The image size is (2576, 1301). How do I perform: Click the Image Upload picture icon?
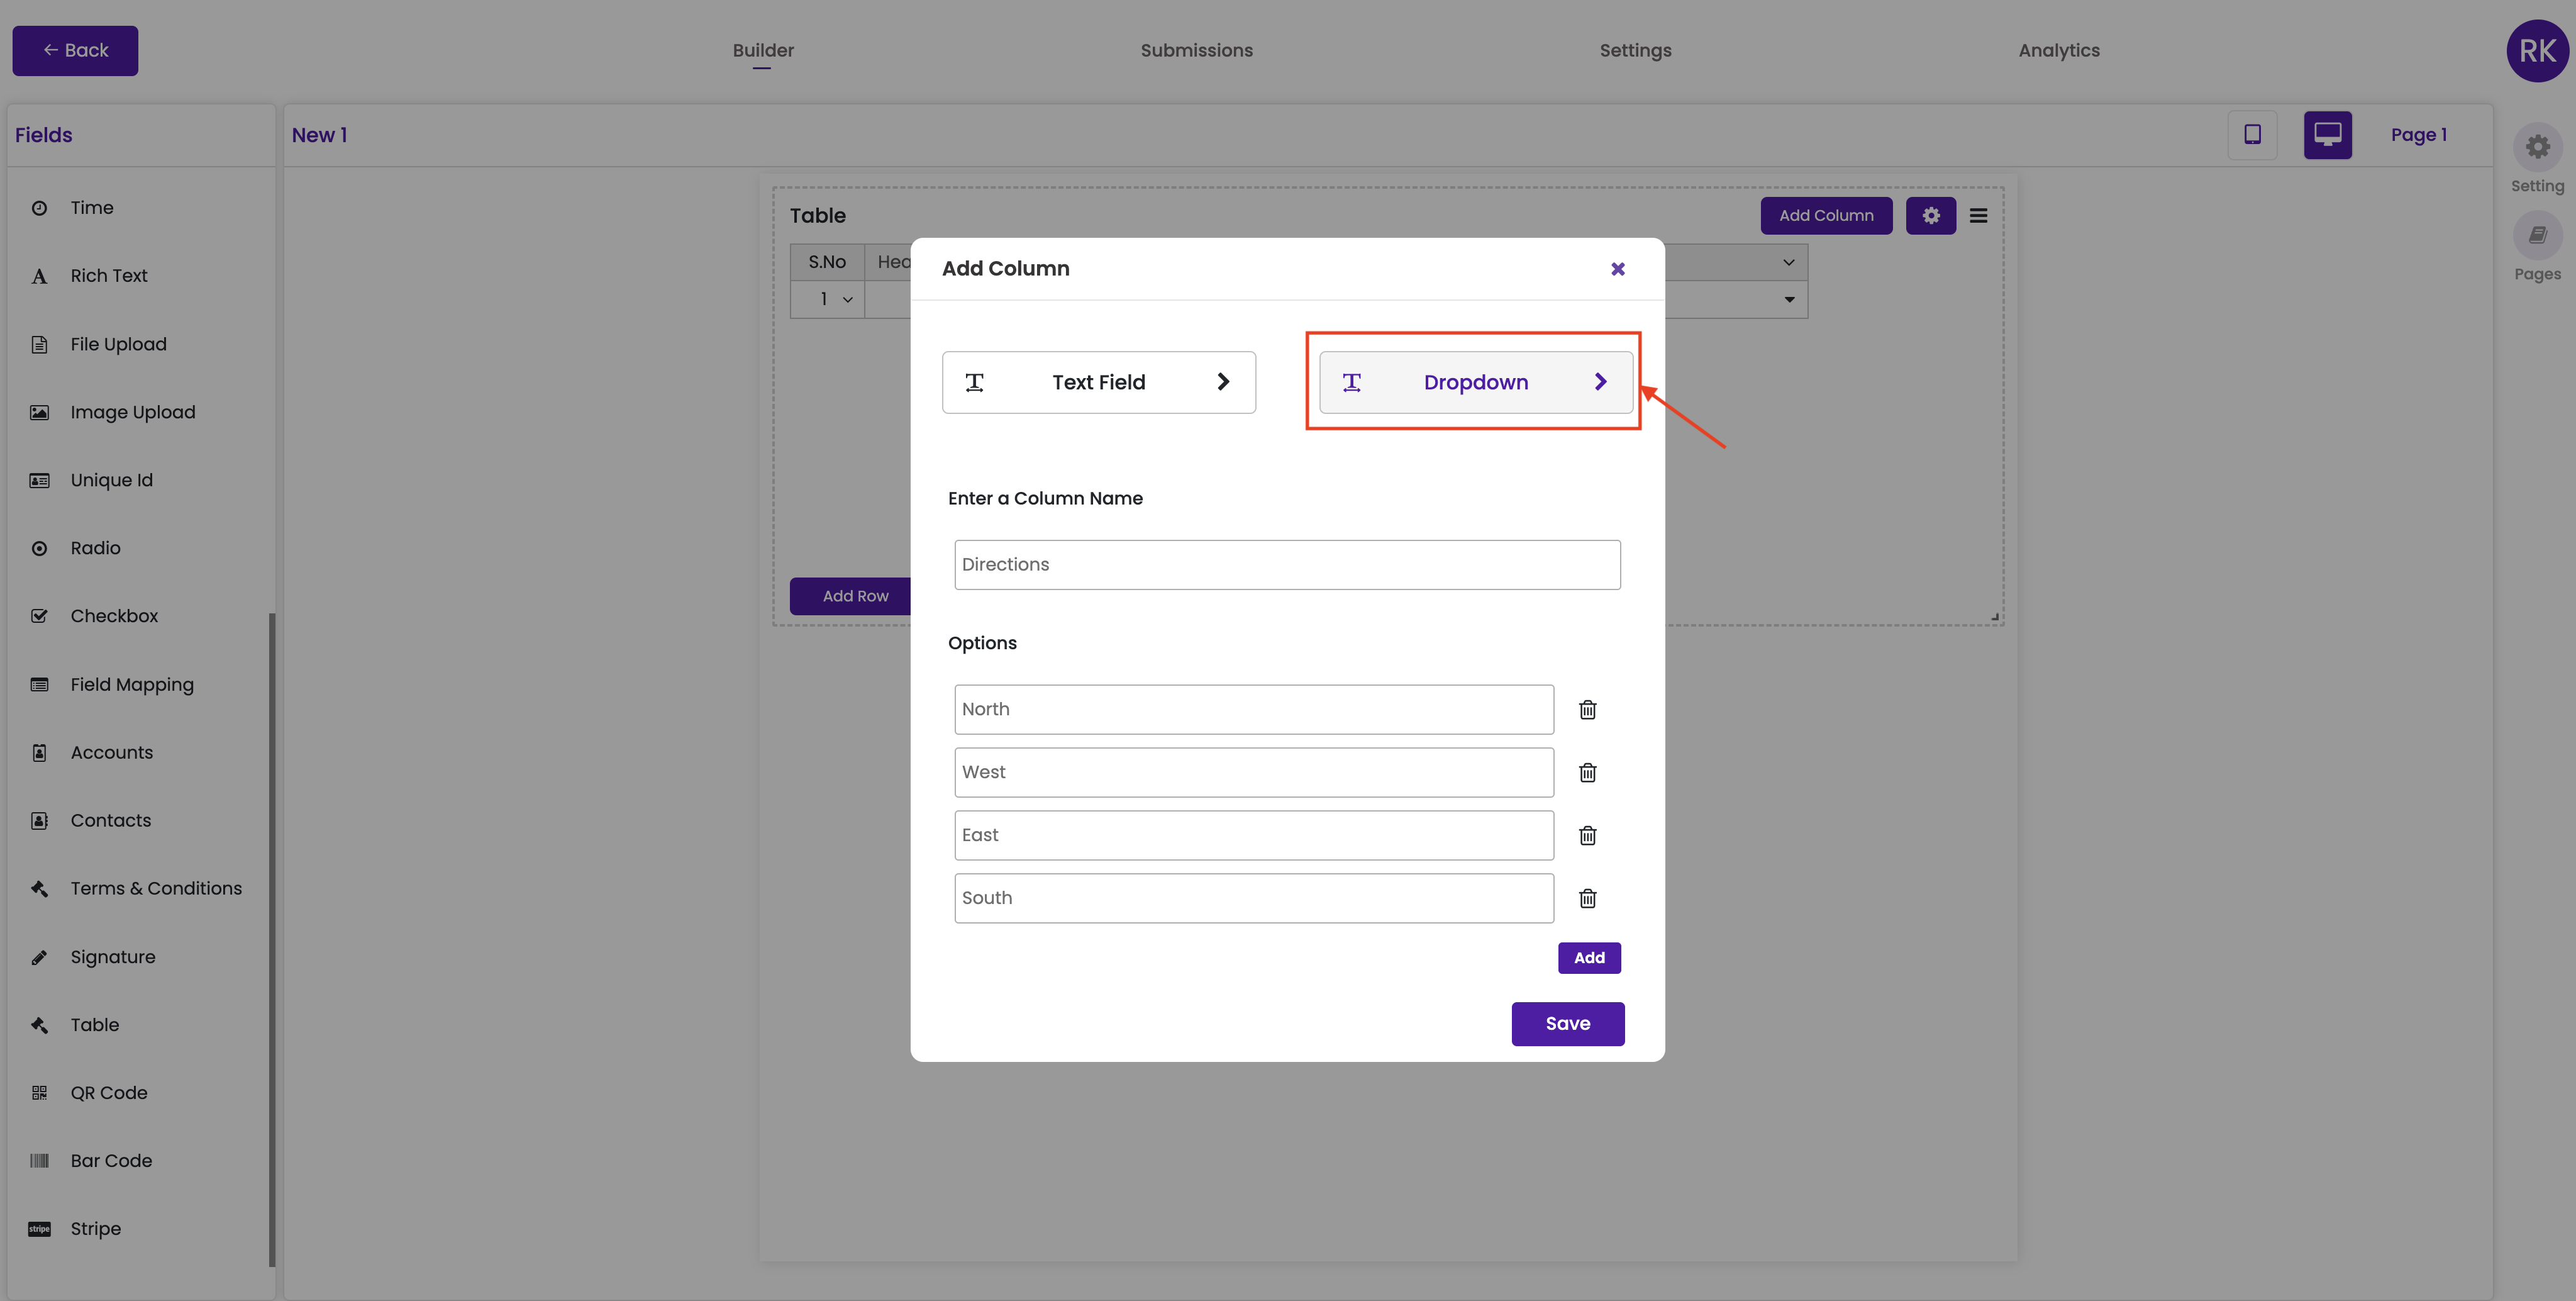pos(39,412)
